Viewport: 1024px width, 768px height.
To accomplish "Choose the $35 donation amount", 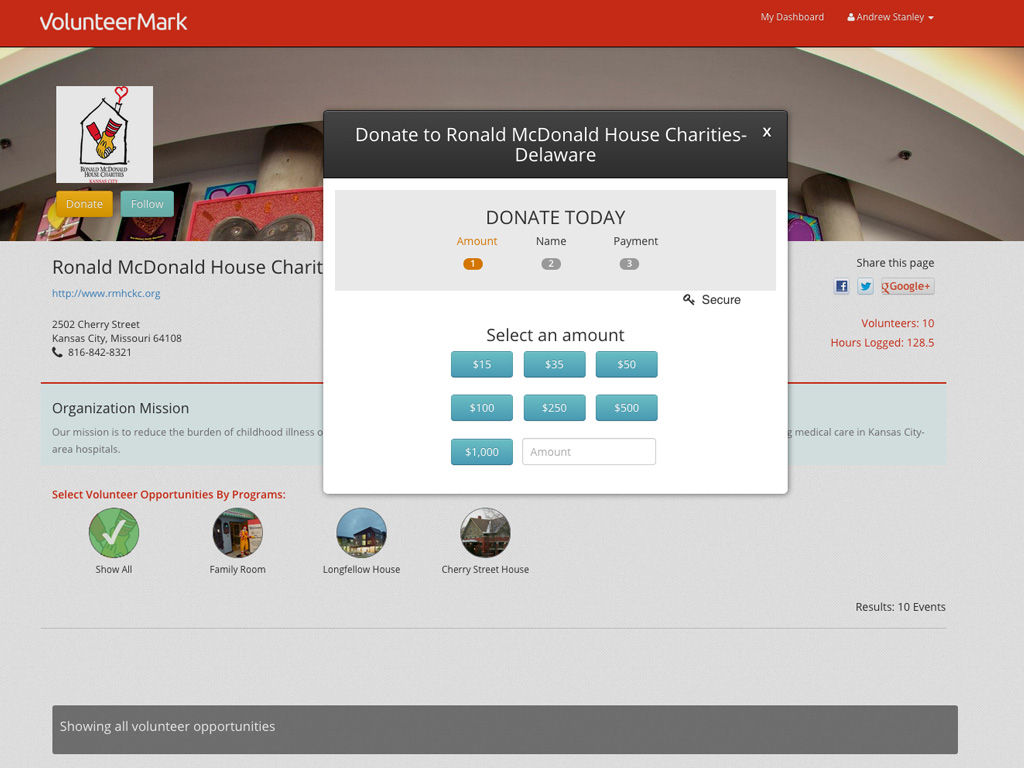I will tap(554, 364).
